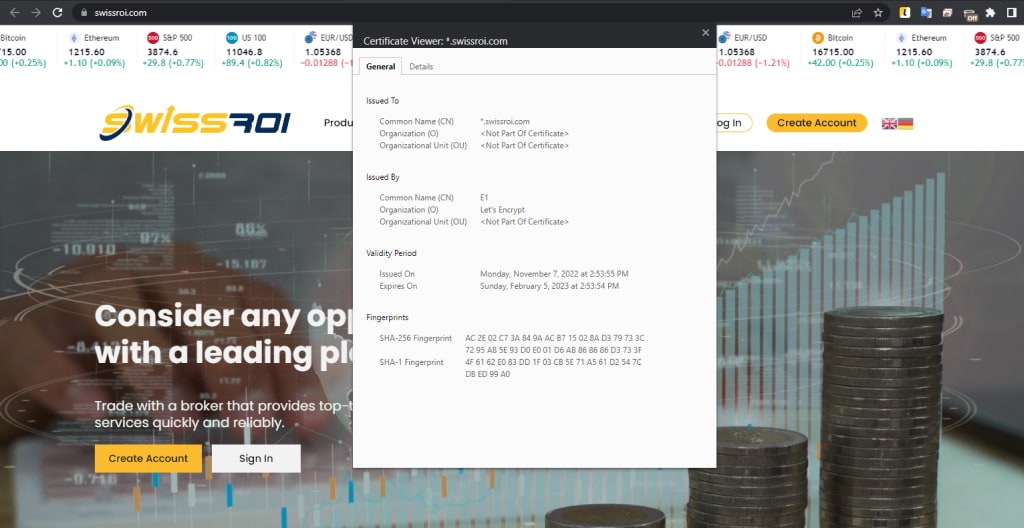Open the Extensions puzzle piece icon
Viewport: 1024px width, 528px height.
(x=991, y=12)
